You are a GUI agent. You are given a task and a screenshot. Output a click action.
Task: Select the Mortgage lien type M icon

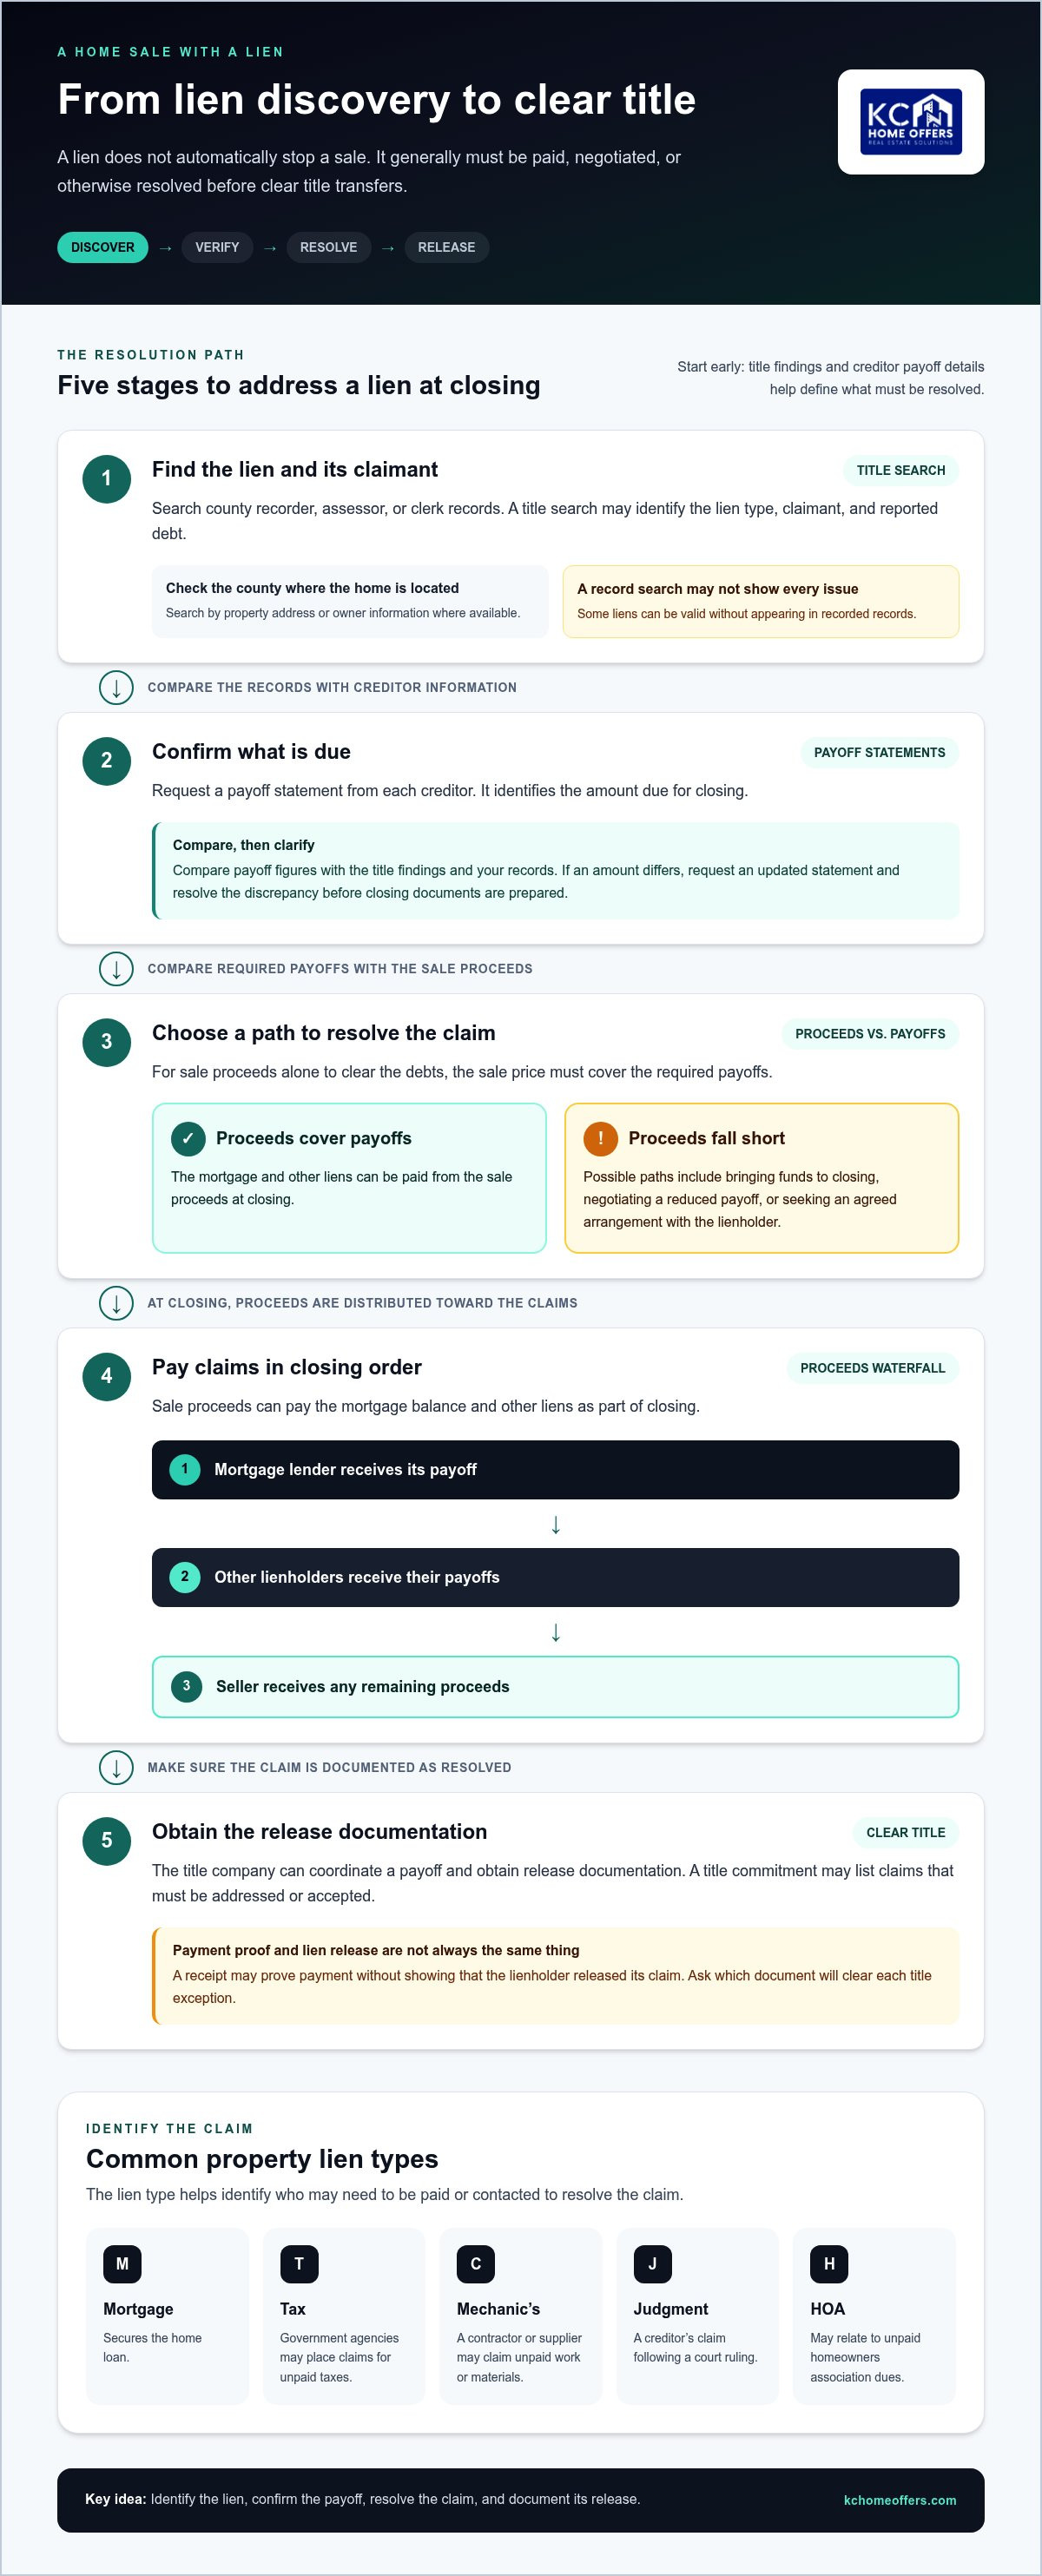coord(122,2264)
